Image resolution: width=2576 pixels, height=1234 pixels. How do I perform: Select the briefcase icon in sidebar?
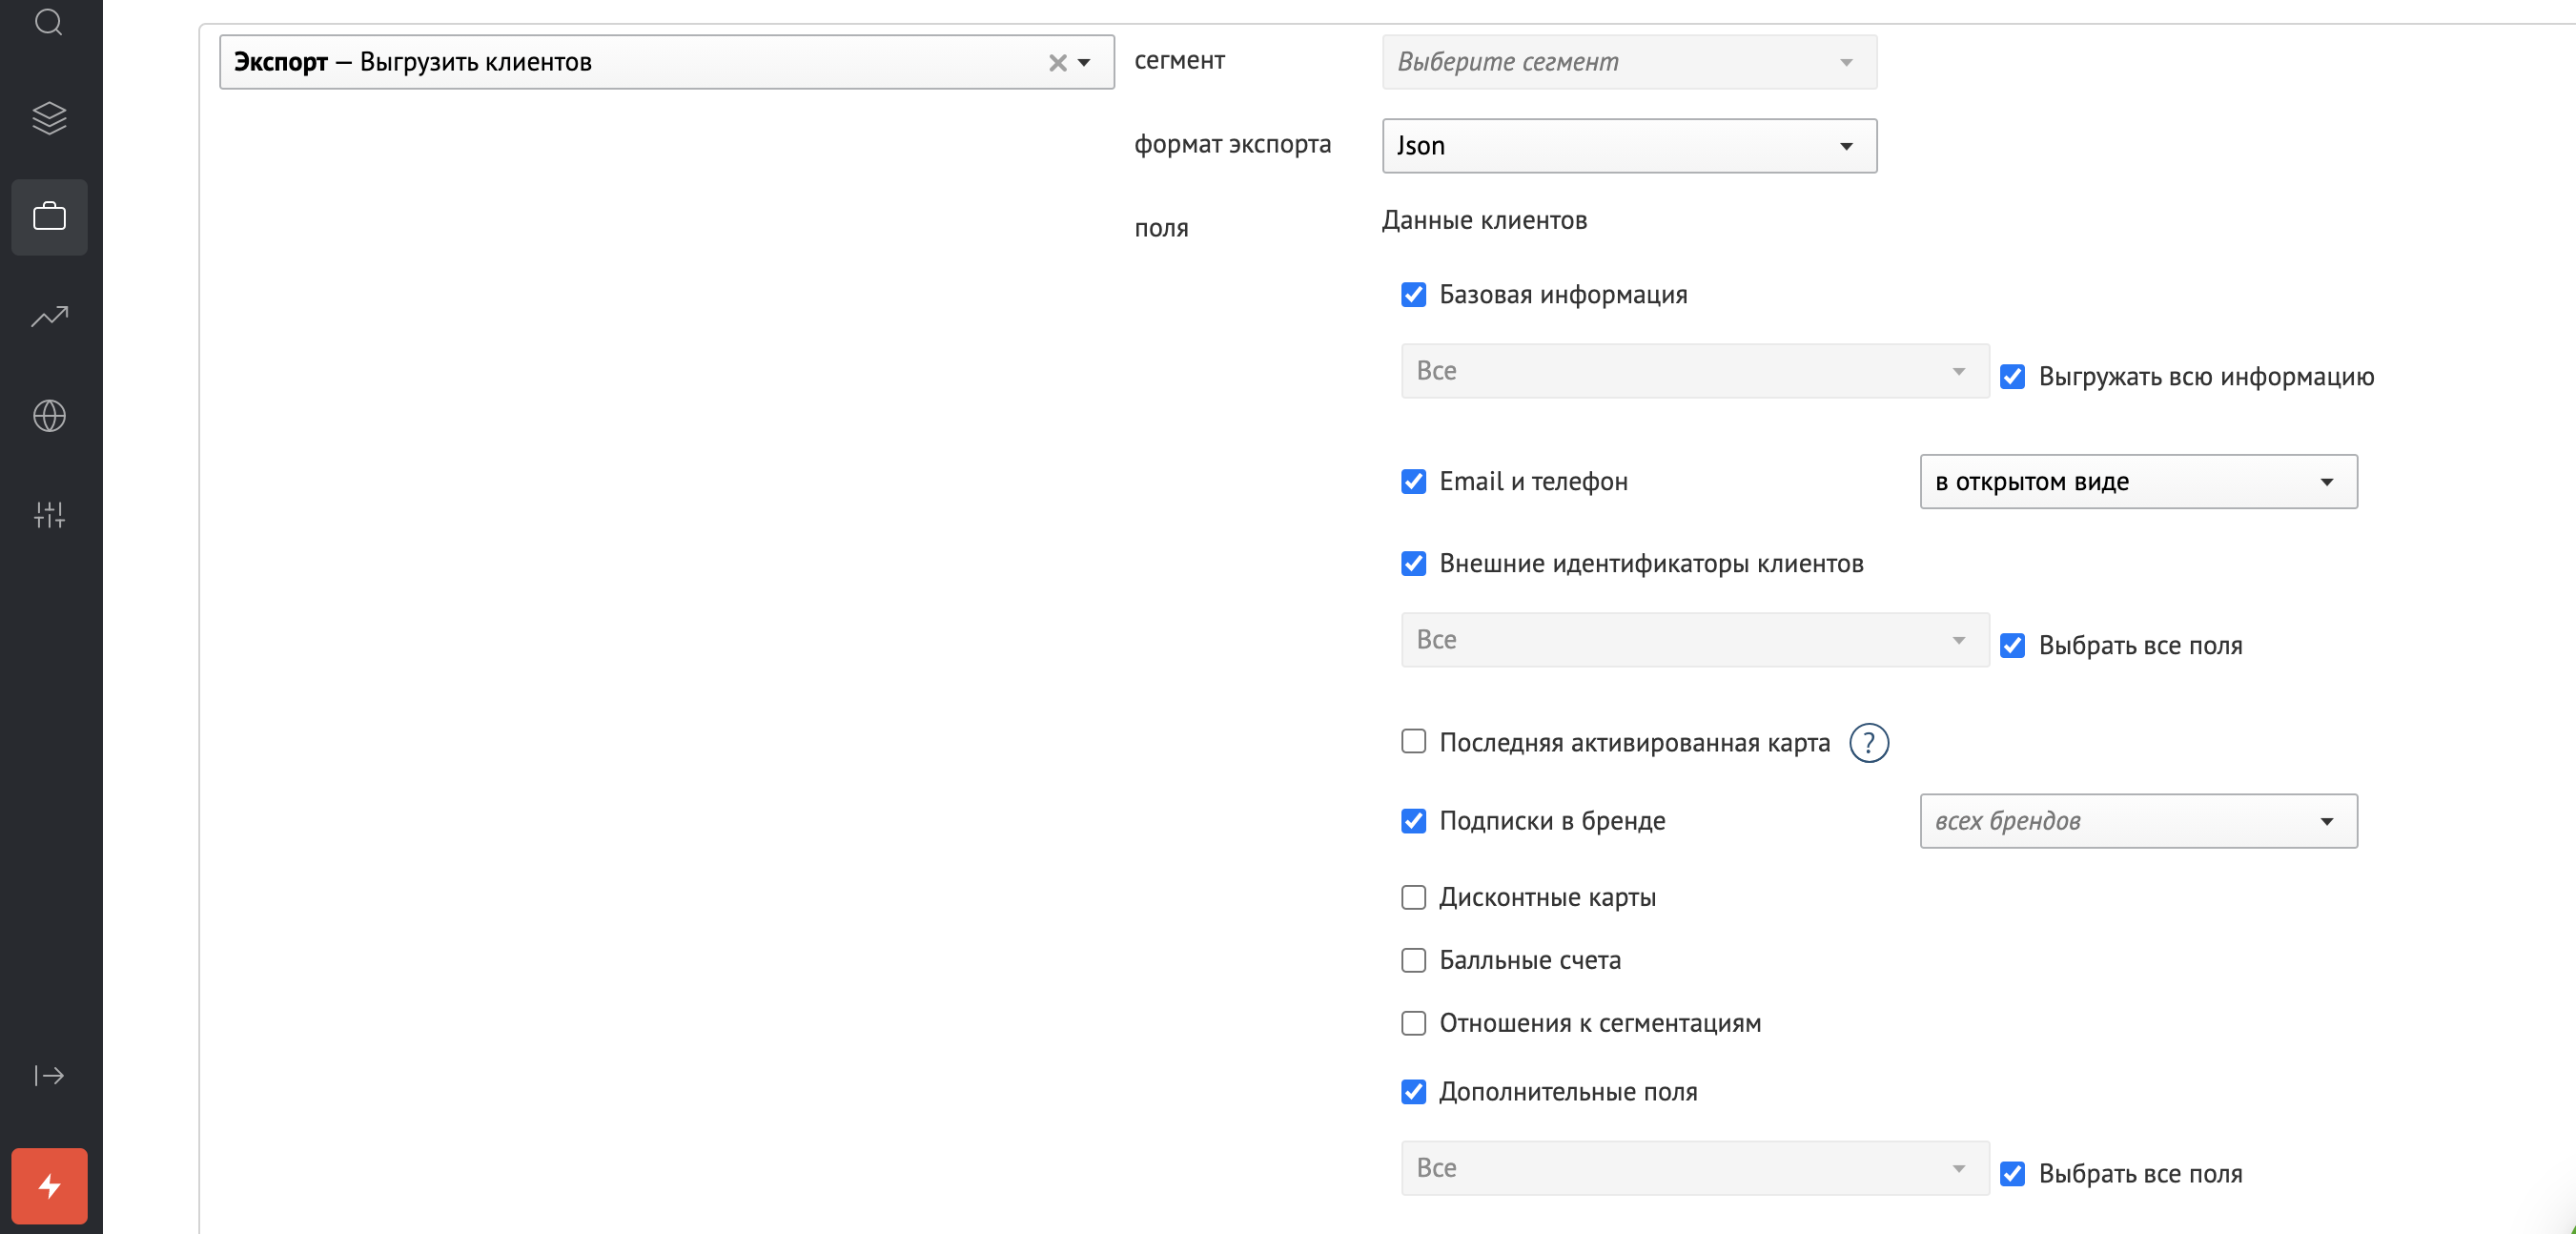point(49,217)
